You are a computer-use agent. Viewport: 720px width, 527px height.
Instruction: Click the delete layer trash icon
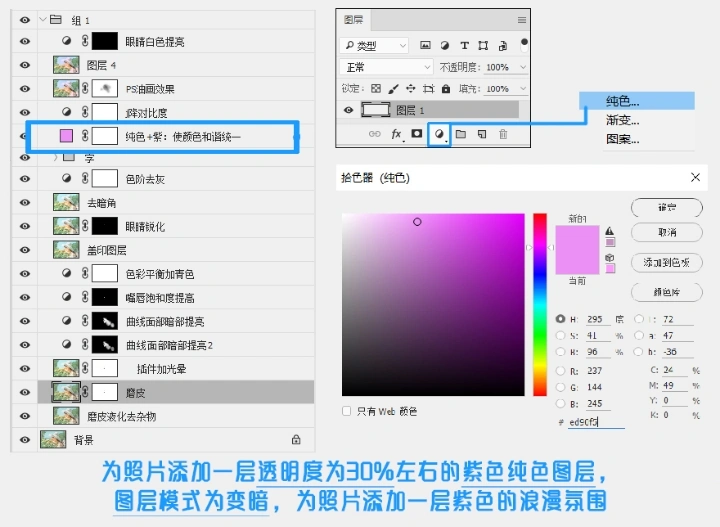point(503,134)
